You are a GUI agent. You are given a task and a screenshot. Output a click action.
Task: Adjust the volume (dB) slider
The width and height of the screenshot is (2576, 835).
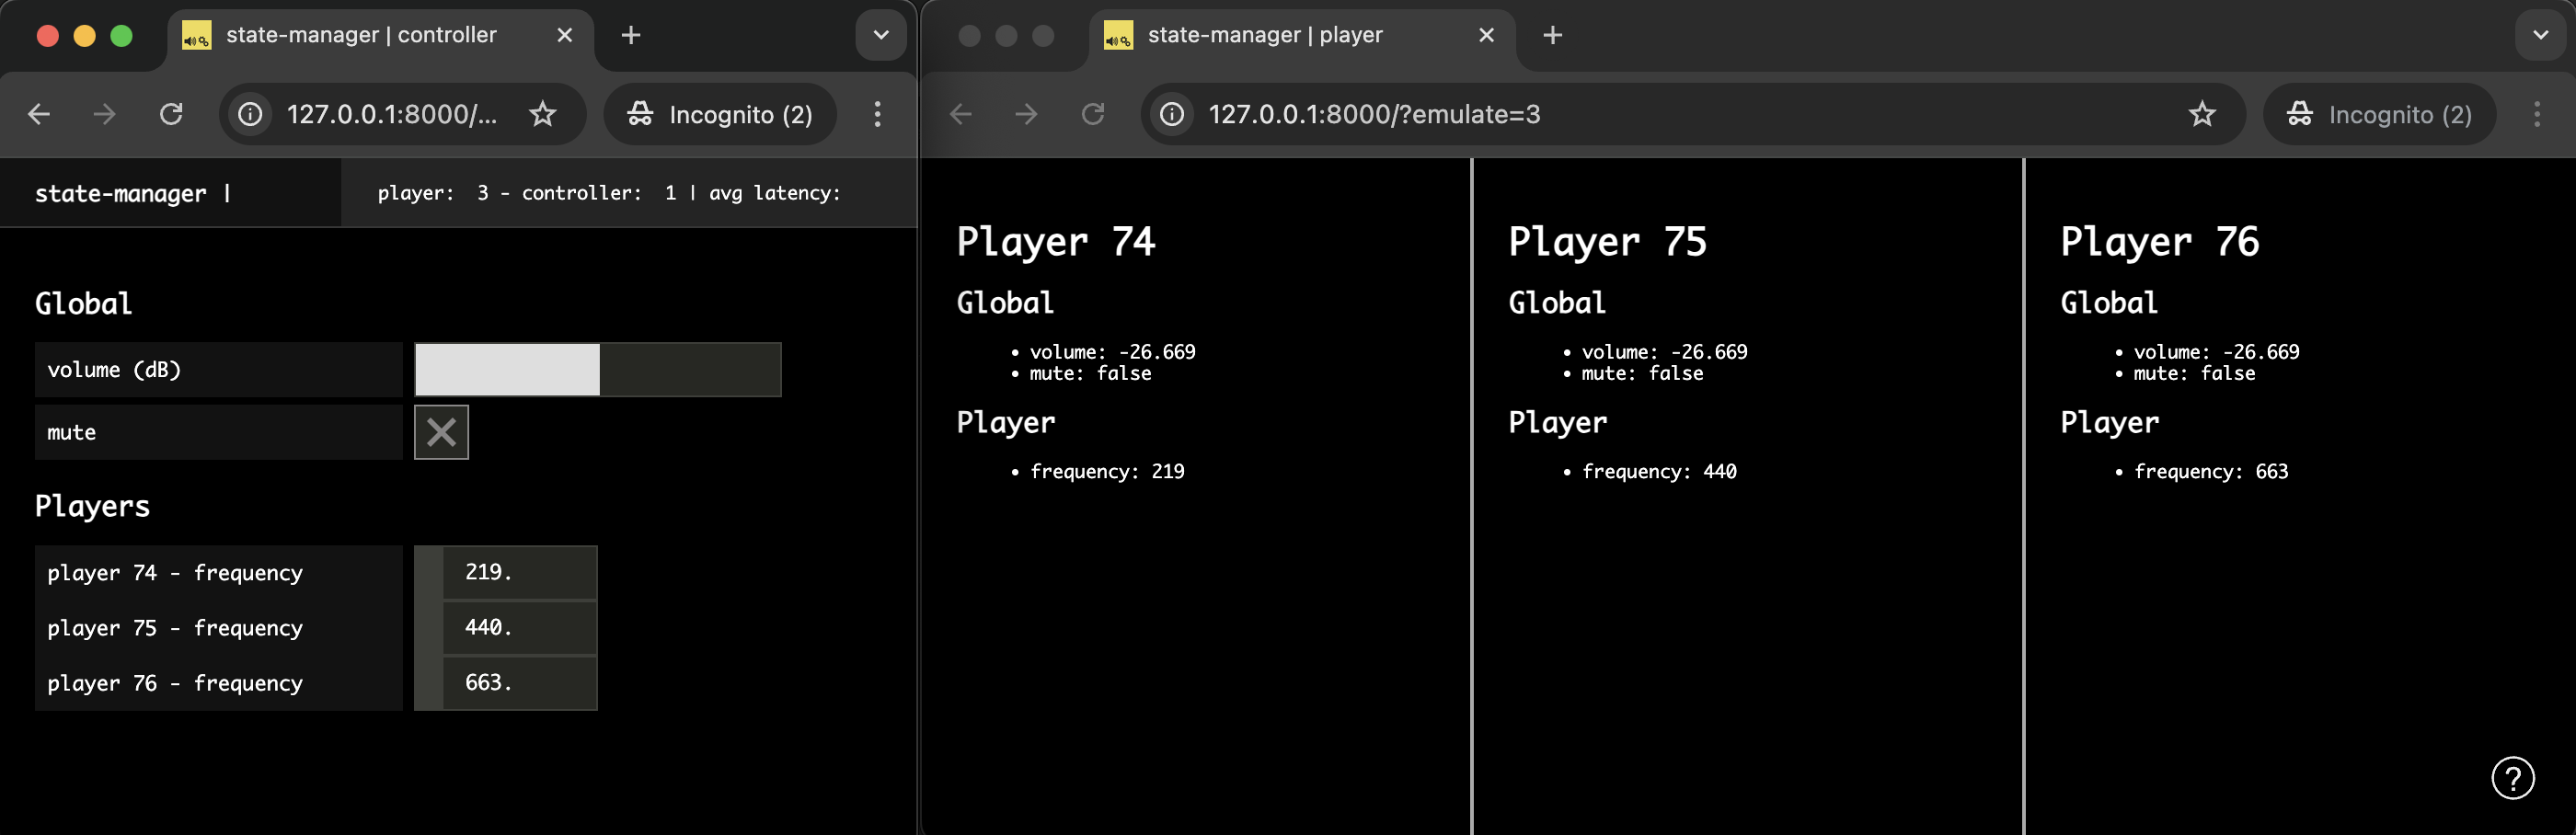pyautogui.click(x=598, y=369)
